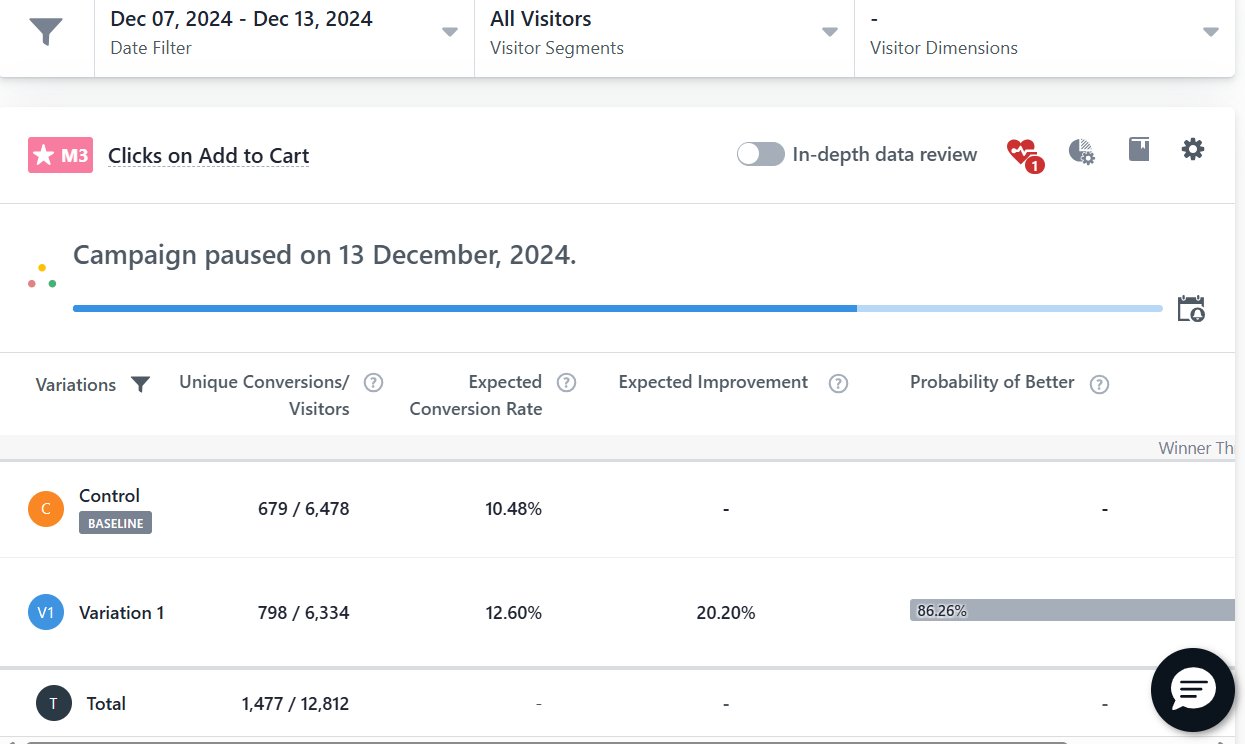Click the 12.60% conversion rate
The height and width of the screenshot is (744, 1245).
tap(513, 613)
